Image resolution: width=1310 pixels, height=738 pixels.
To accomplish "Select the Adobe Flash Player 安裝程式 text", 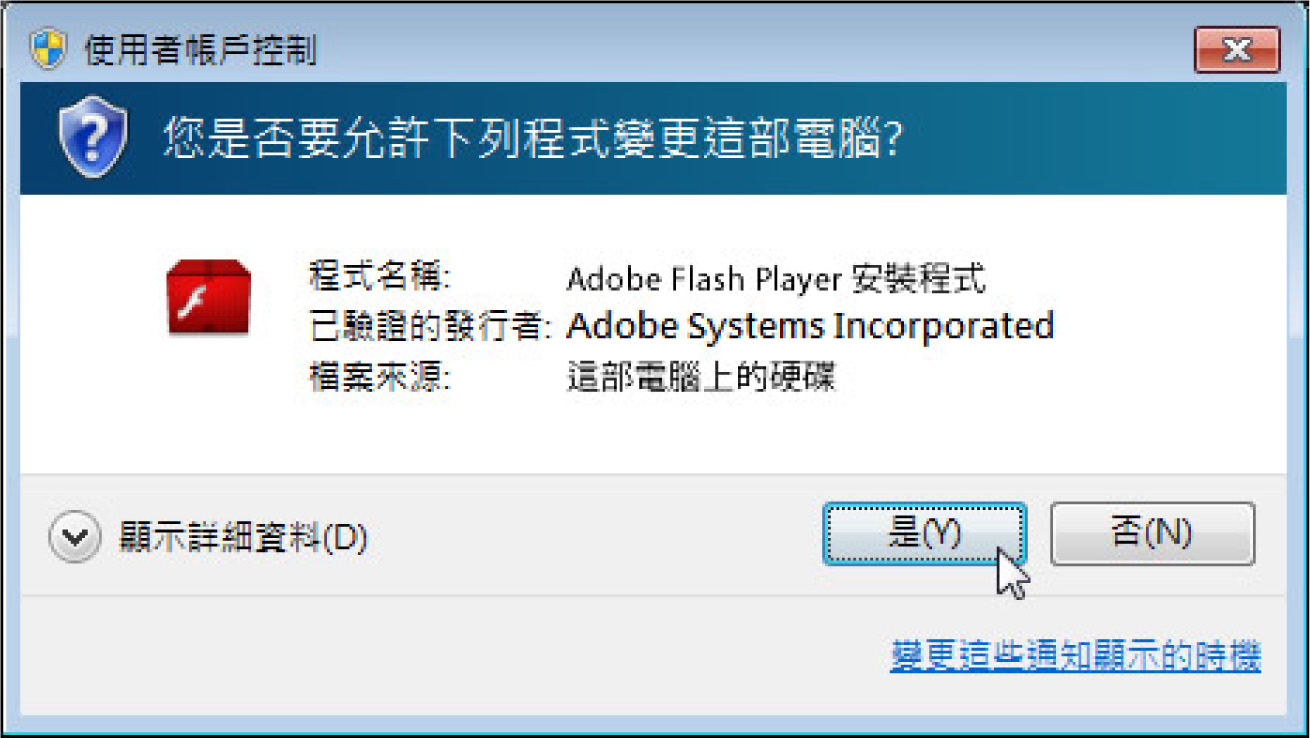I will pos(776,278).
